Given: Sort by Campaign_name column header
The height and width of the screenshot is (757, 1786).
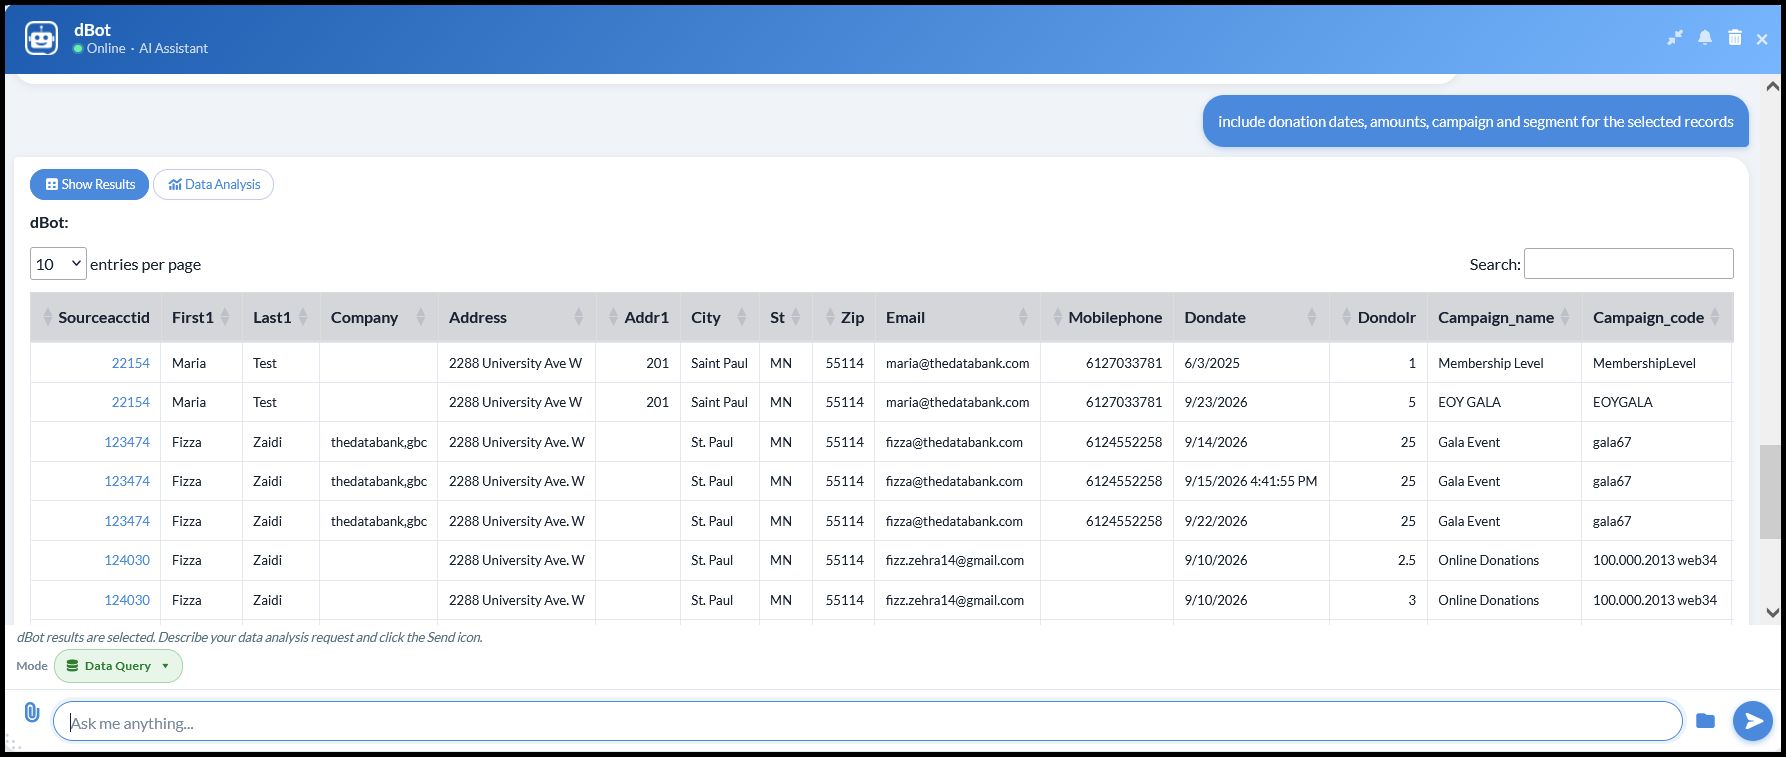Looking at the screenshot, I should point(1504,317).
